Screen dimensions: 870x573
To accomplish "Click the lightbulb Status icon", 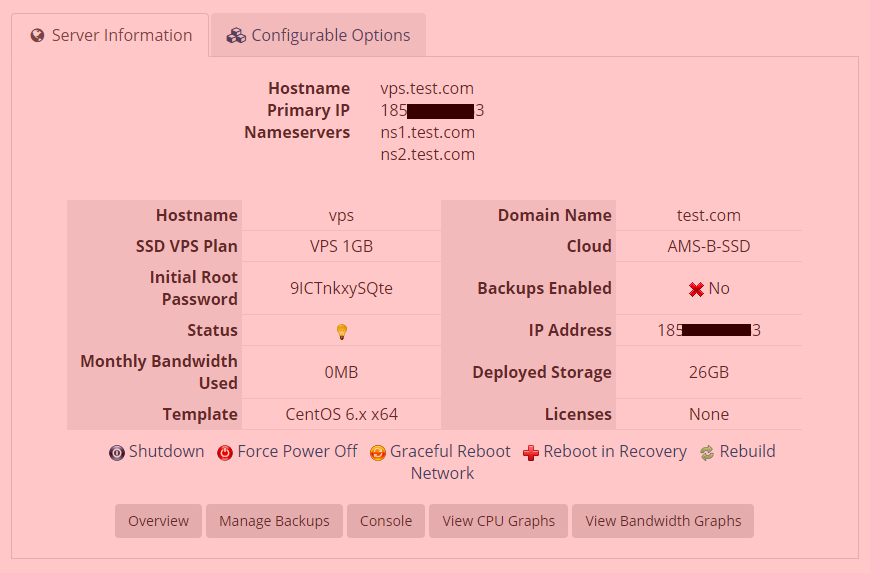I will point(342,332).
